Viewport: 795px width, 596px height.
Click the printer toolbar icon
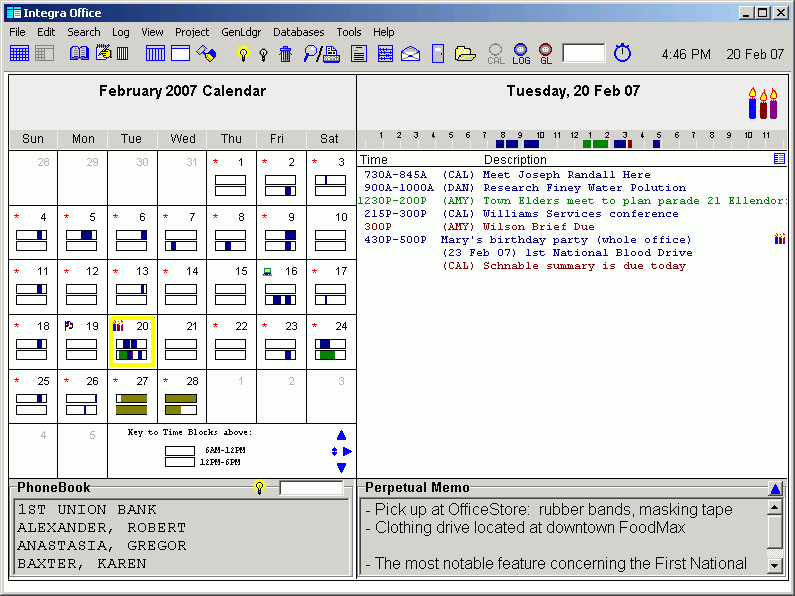[x=332, y=54]
